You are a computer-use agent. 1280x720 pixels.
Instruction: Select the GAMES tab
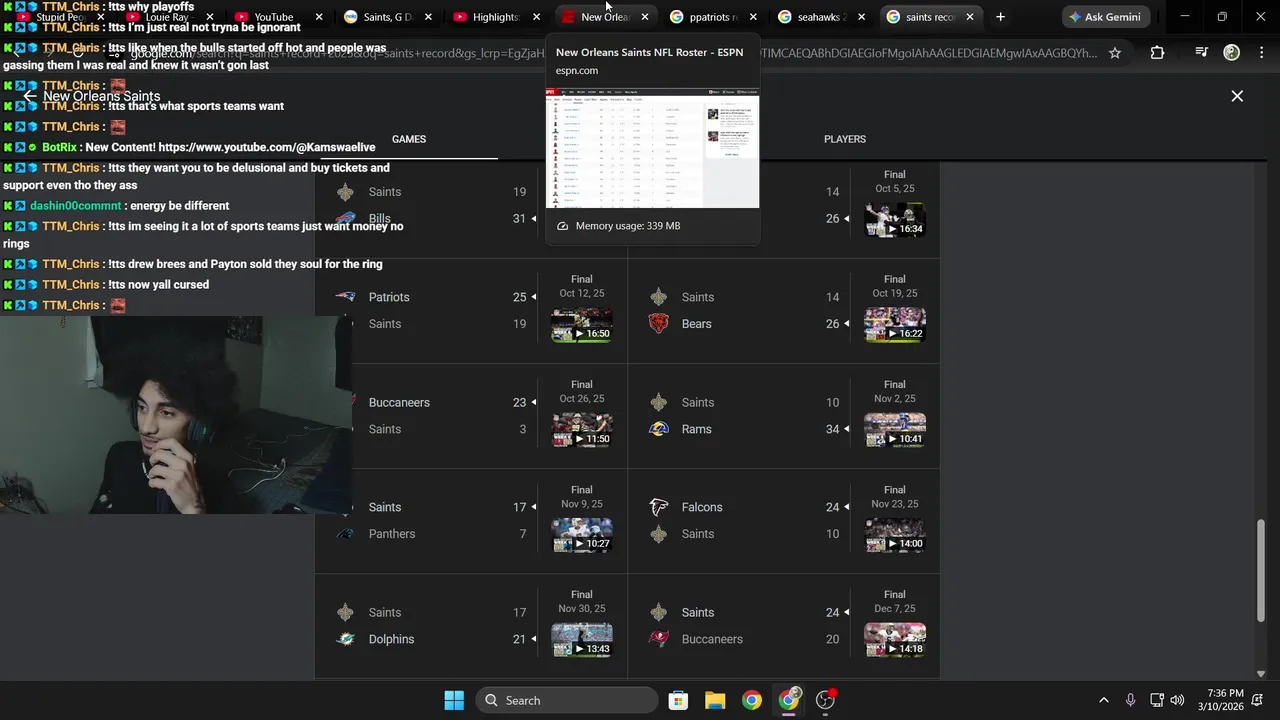409,139
